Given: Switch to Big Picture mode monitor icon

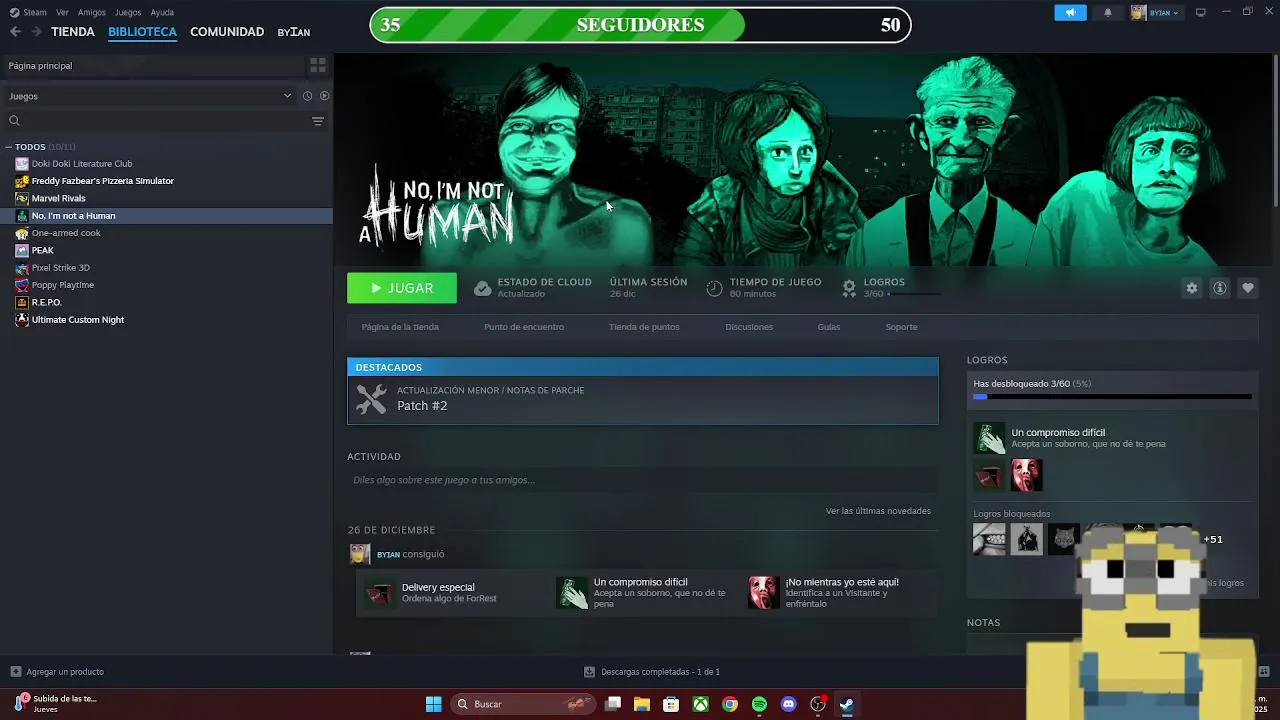Looking at the screenshot, I should click(1201, 12).
